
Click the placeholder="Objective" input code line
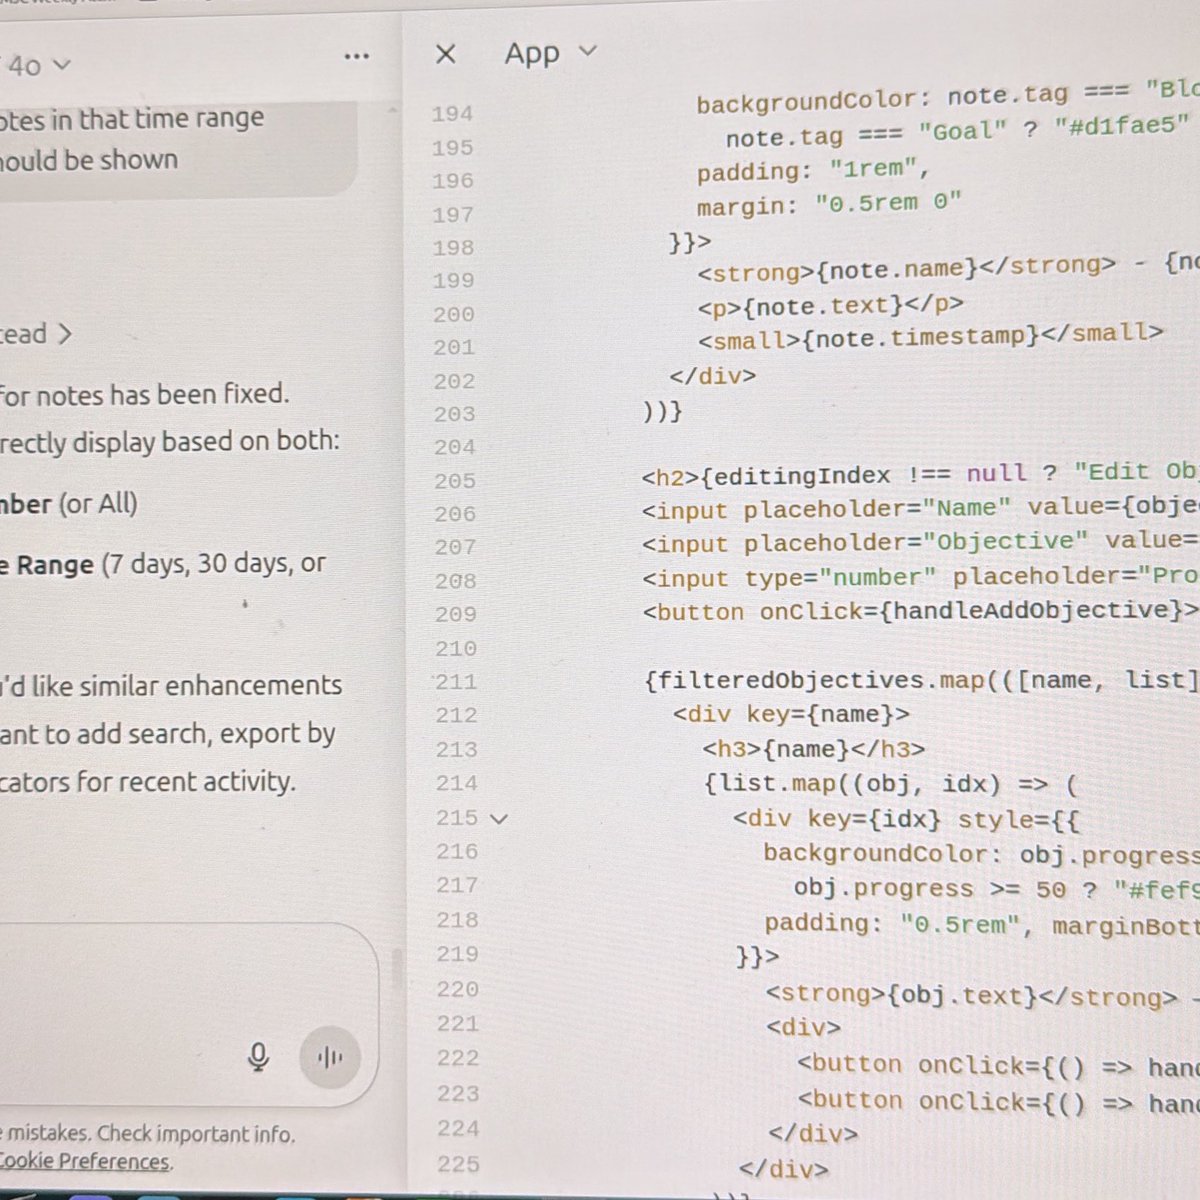pyautogui.click(x=920, y=542)
